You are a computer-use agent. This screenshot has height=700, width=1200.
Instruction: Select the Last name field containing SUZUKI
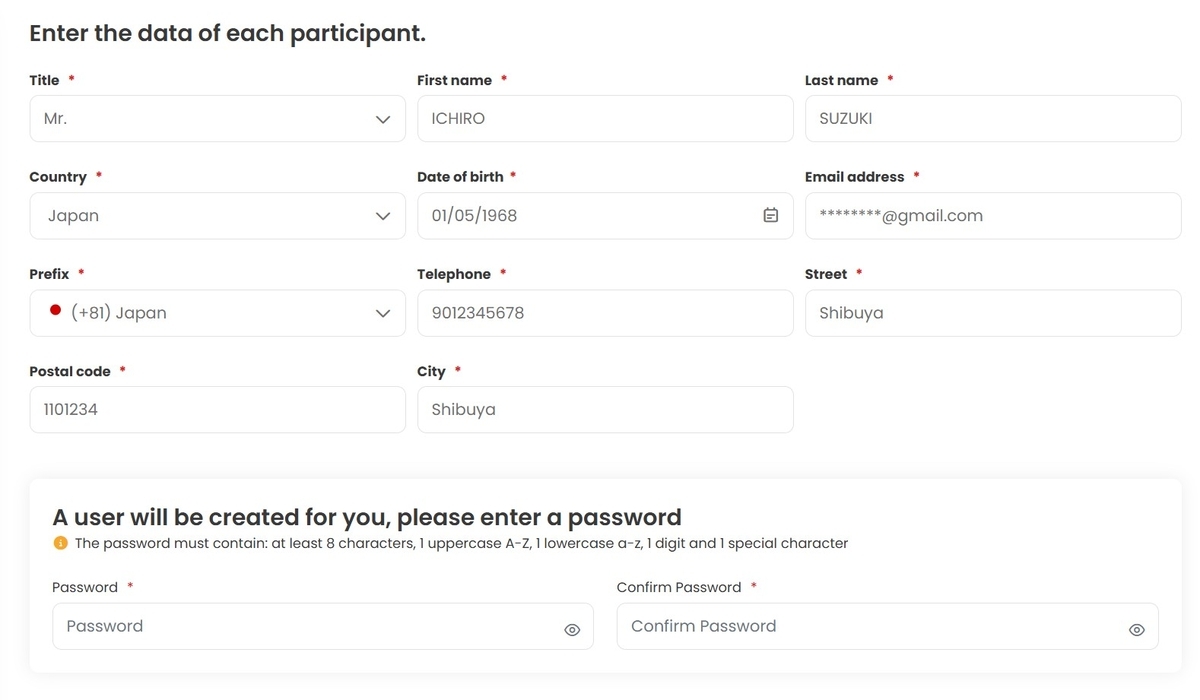993,118
